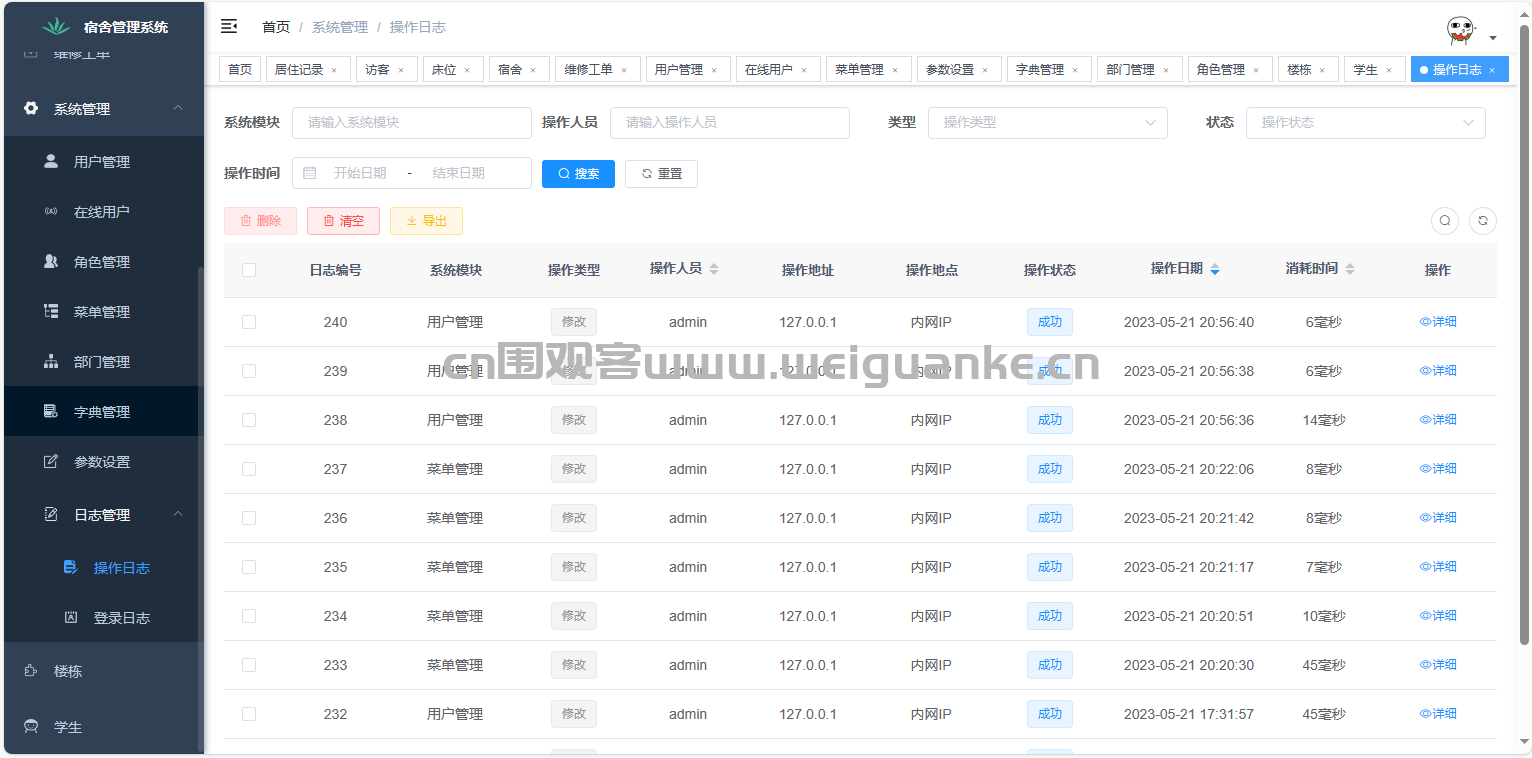Click the 删除 delete button

tap(260, 221)
